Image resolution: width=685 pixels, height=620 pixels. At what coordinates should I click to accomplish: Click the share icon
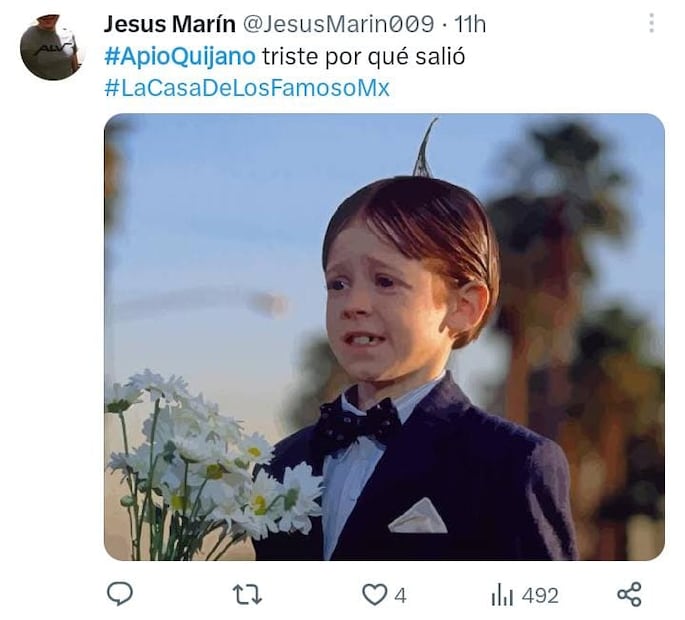tap(629, 595)
